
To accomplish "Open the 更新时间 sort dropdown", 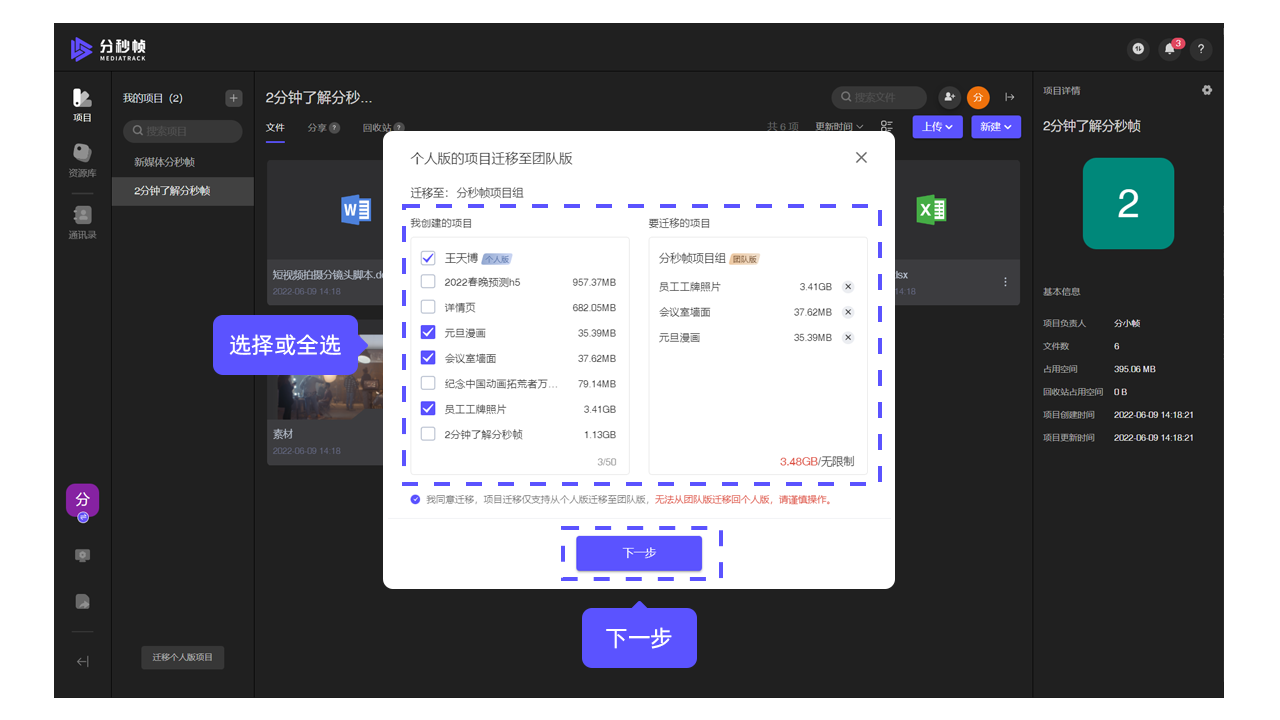I will (839, 127).
